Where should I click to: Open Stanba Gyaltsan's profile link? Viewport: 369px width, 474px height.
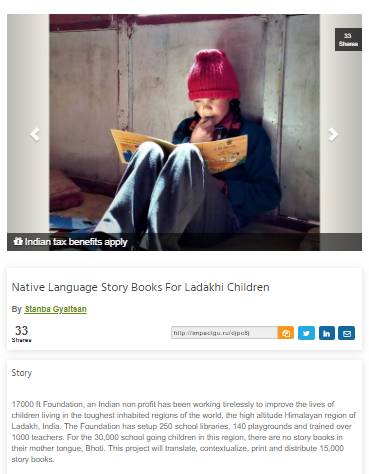click(55, 309)
